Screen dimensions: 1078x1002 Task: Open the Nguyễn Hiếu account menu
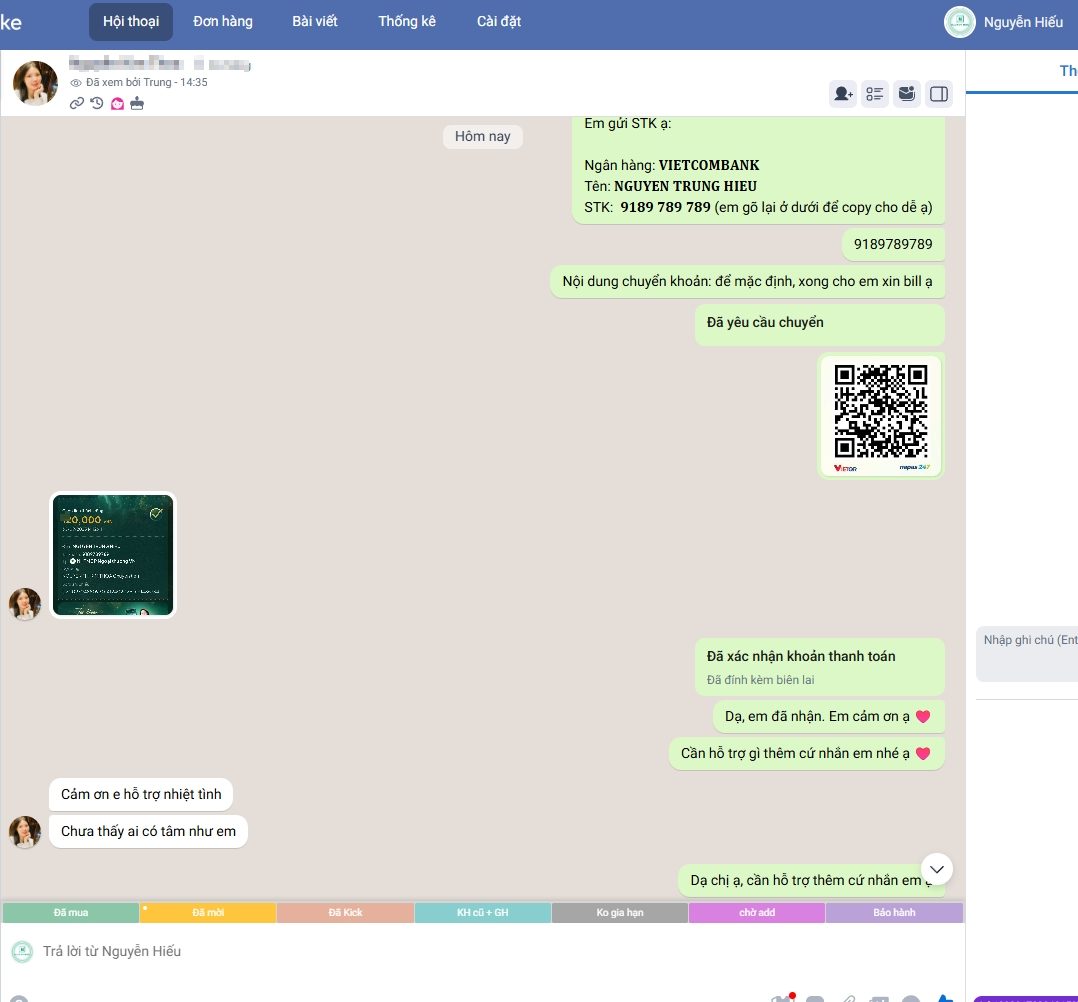tap(1005, 22)
